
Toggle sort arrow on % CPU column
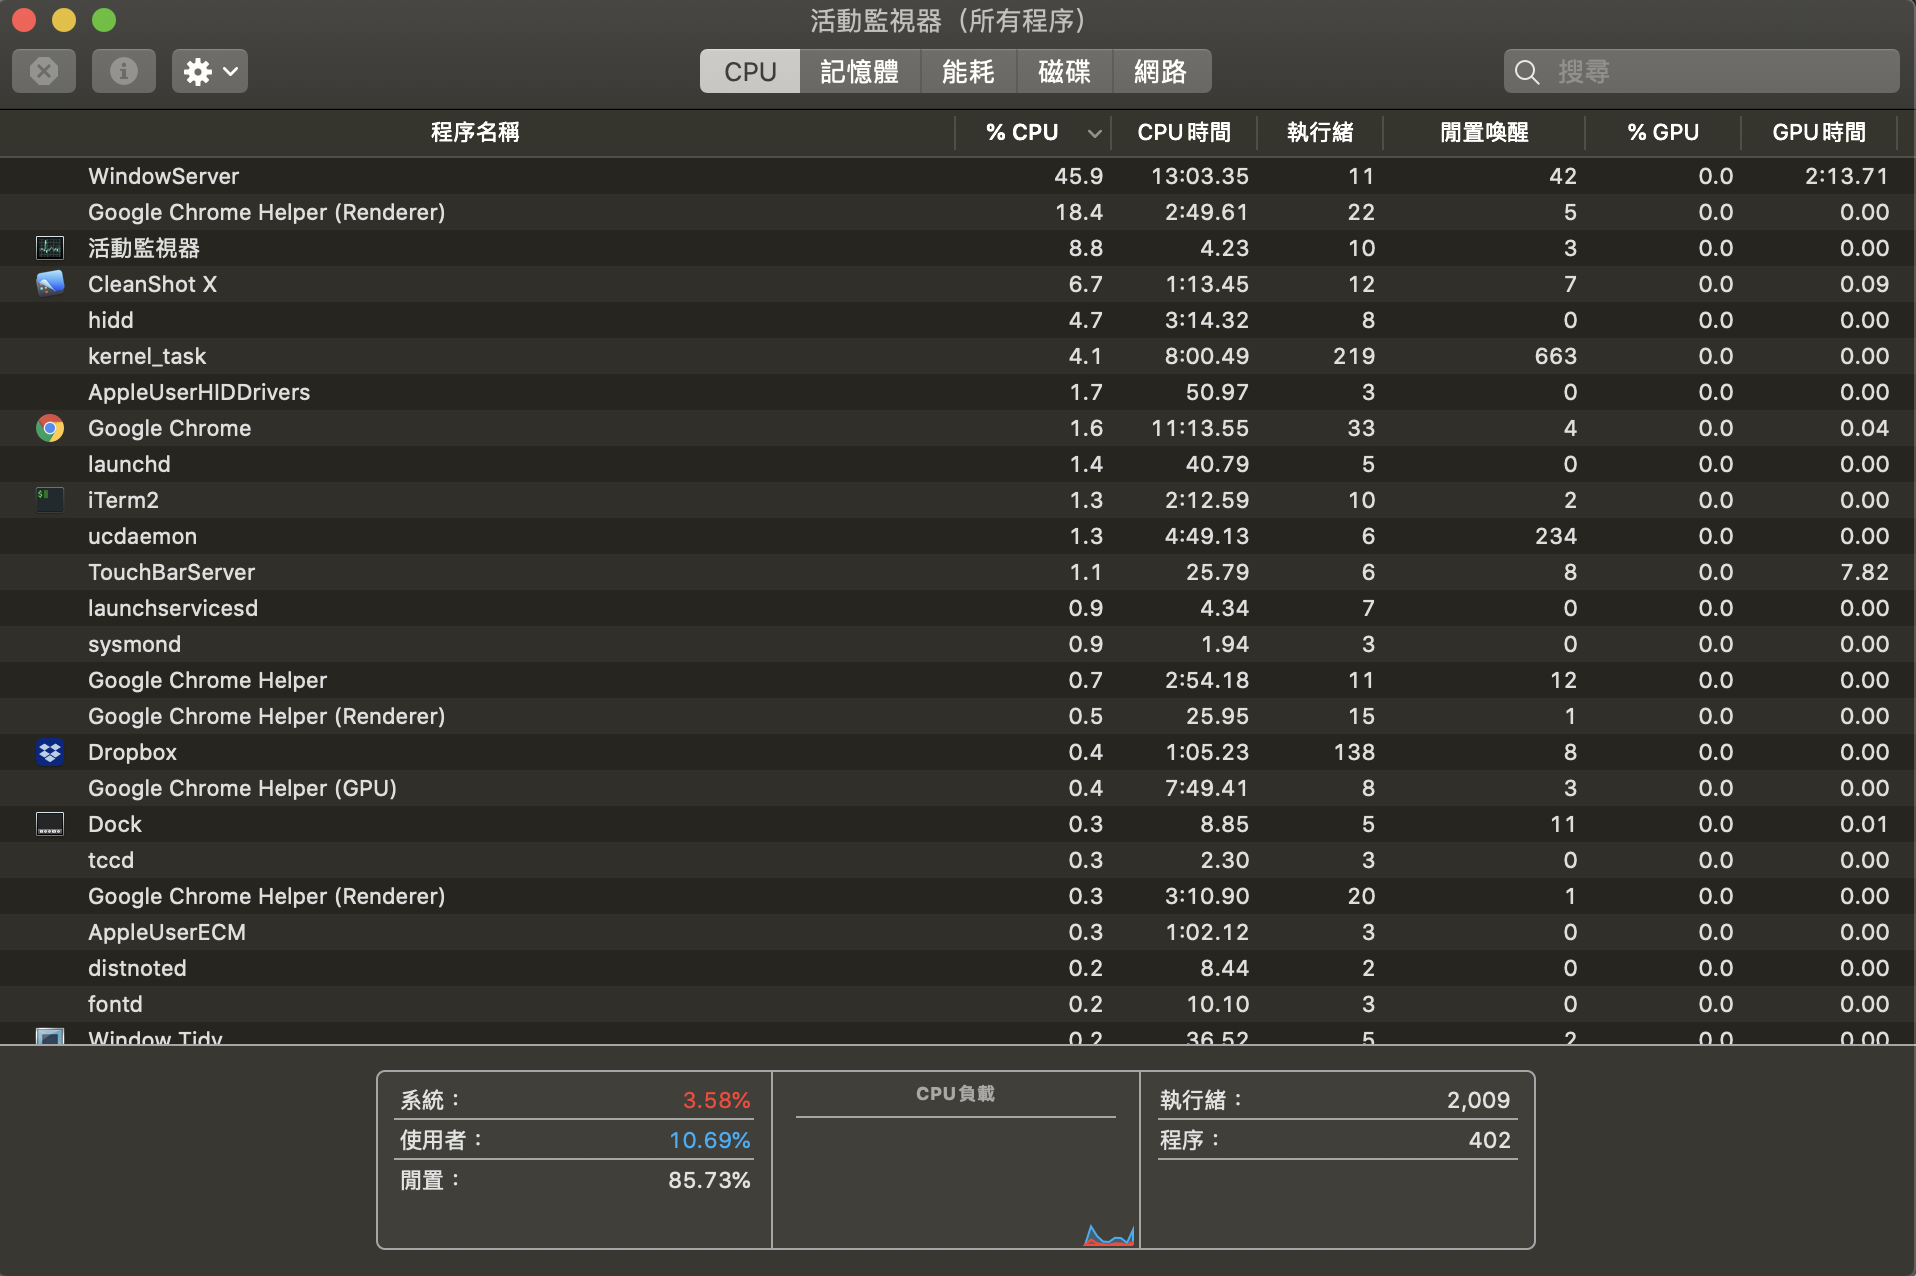(1094, 133)
